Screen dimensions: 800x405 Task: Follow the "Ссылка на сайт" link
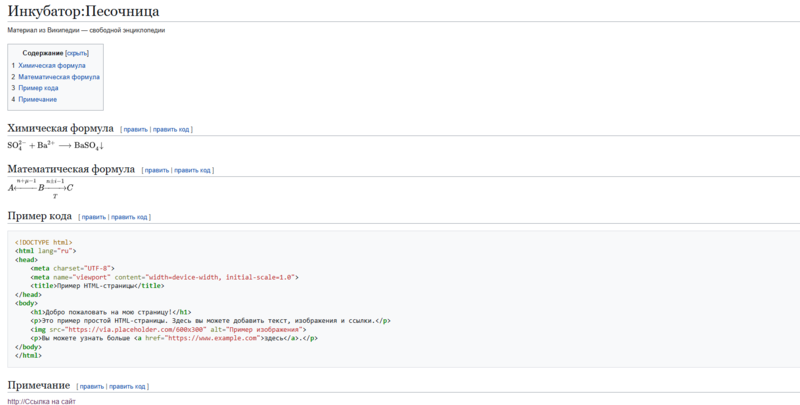point(44,401)
